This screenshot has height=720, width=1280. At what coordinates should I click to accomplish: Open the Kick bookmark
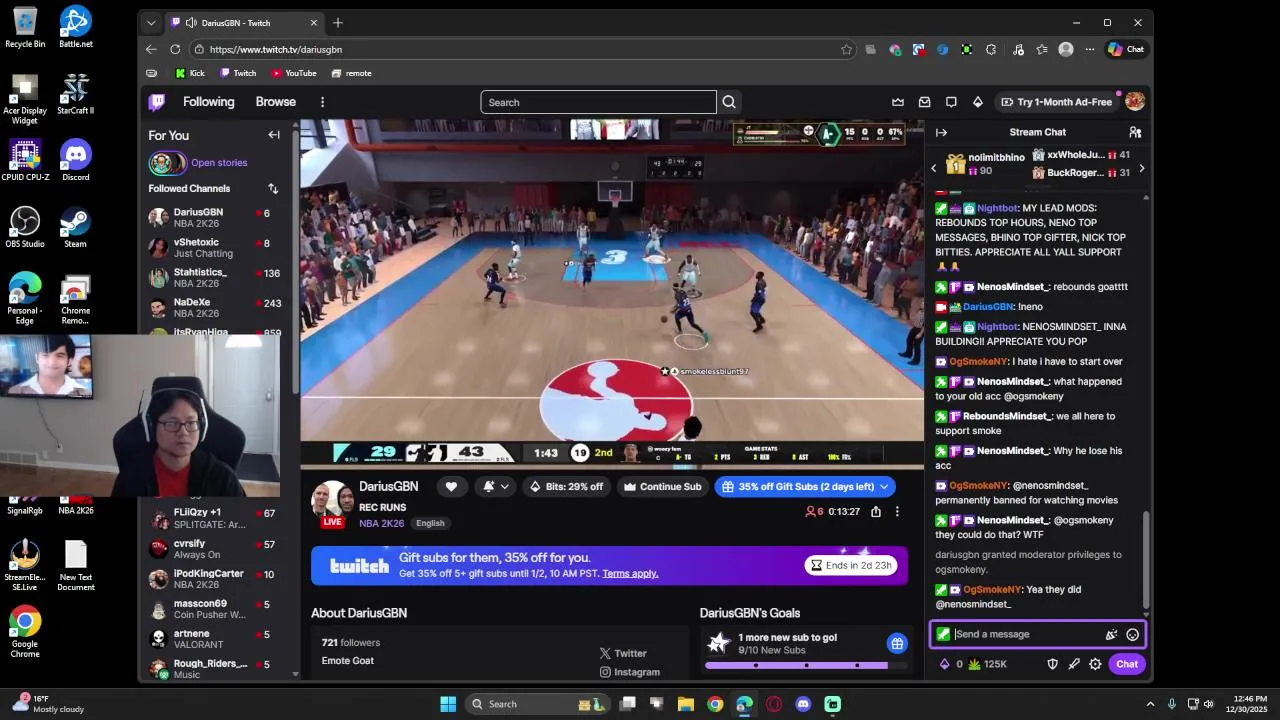pyautogui.click(x=190, y=73)
